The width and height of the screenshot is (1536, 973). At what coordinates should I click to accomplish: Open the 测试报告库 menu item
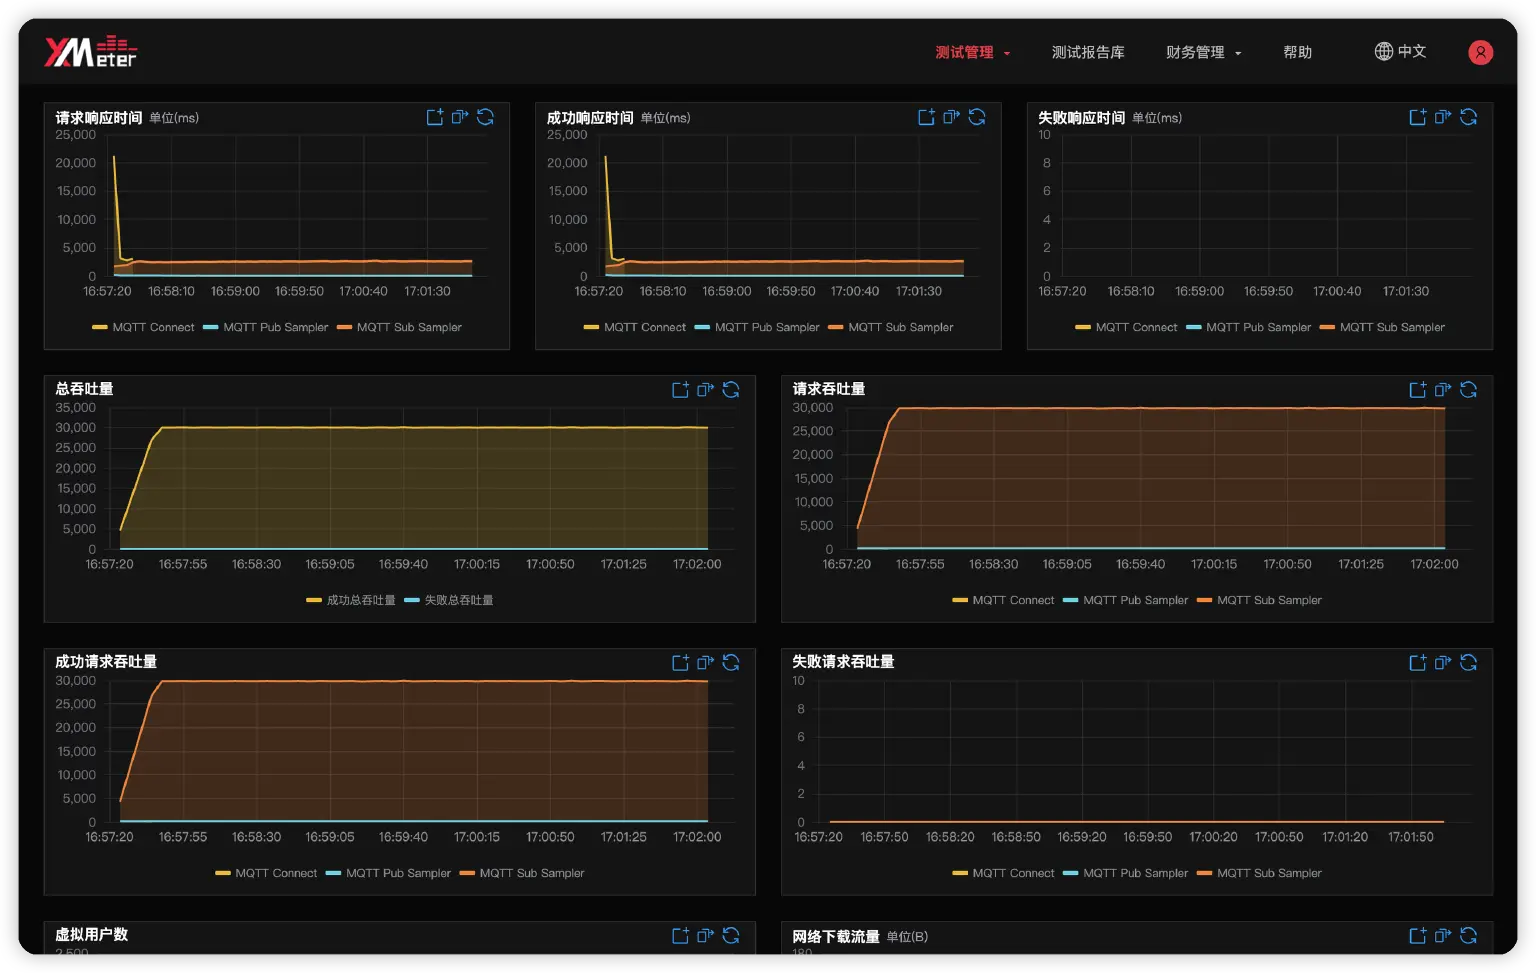(x=1088, y=52)
